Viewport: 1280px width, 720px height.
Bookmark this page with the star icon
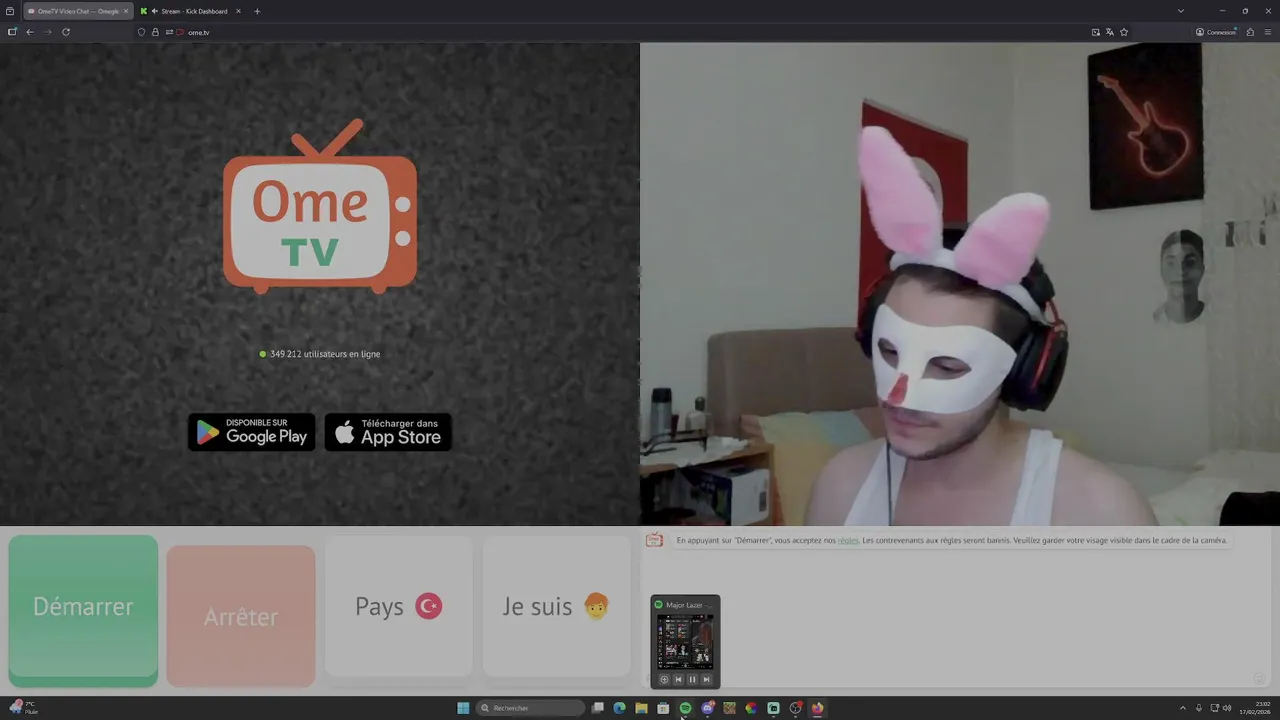coord(1124,32)
